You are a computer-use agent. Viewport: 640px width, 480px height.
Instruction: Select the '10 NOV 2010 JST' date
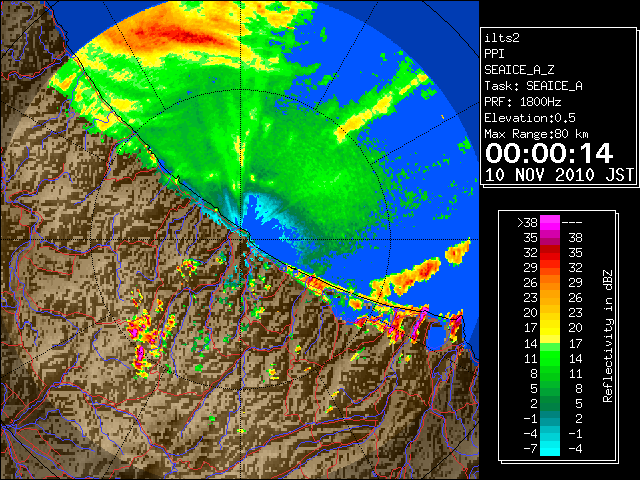[560, 175]
